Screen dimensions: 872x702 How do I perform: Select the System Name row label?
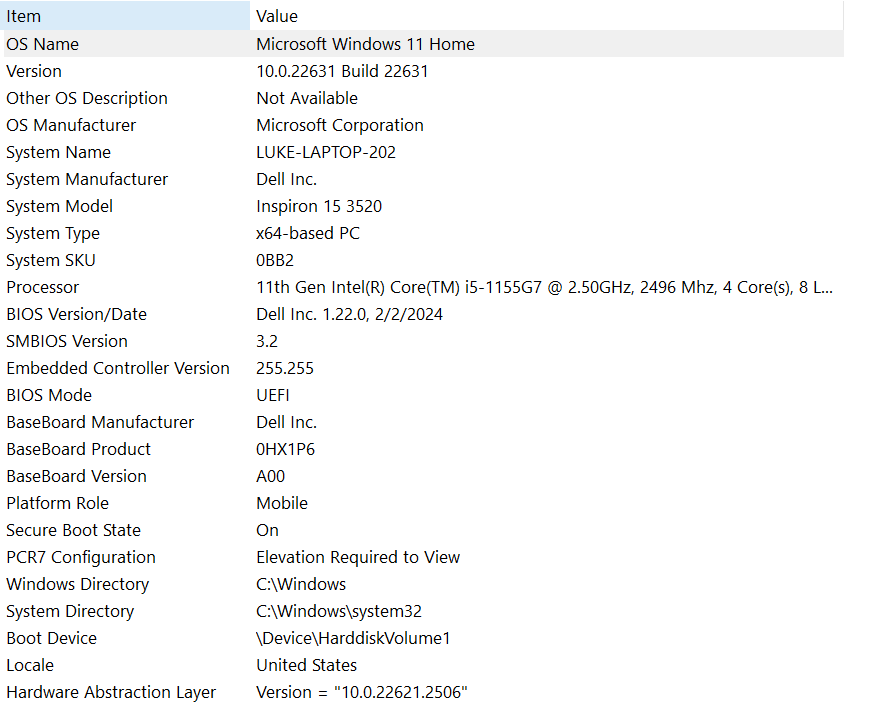(x=58, y=152)
